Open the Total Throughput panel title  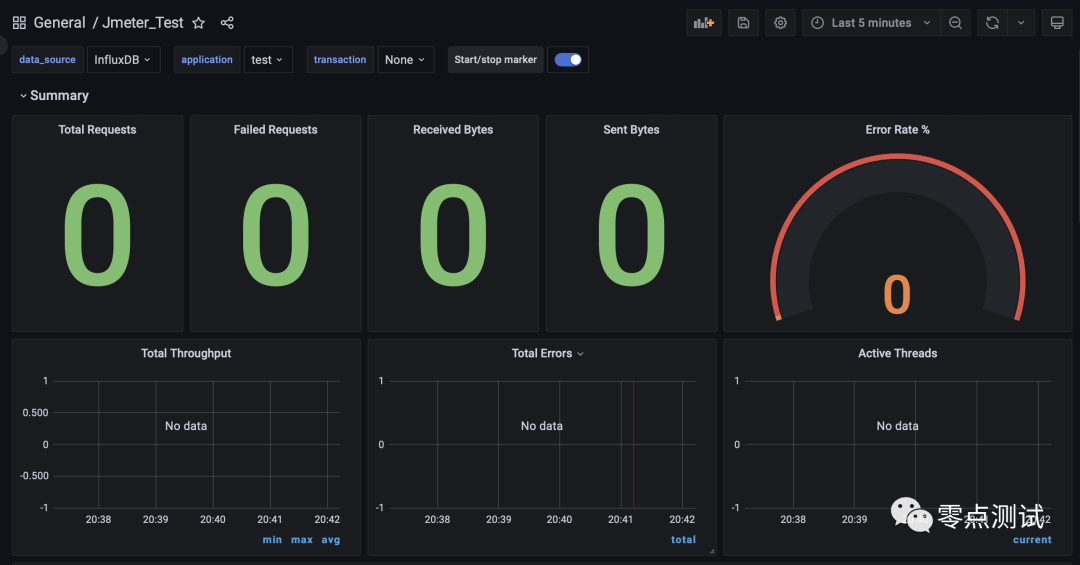coord(186,353)
